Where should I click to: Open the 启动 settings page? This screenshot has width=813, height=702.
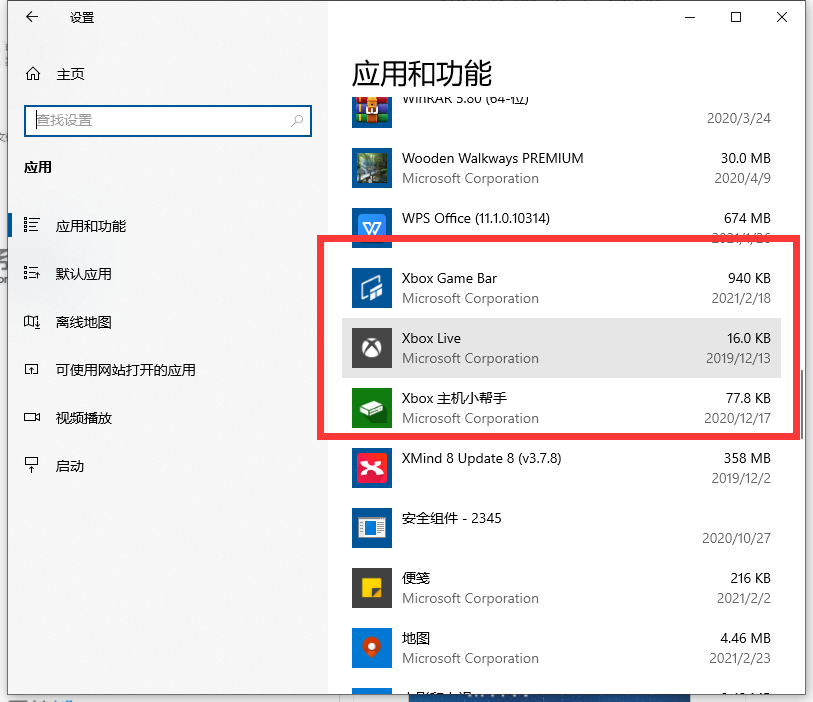click(x=69, y=466)
